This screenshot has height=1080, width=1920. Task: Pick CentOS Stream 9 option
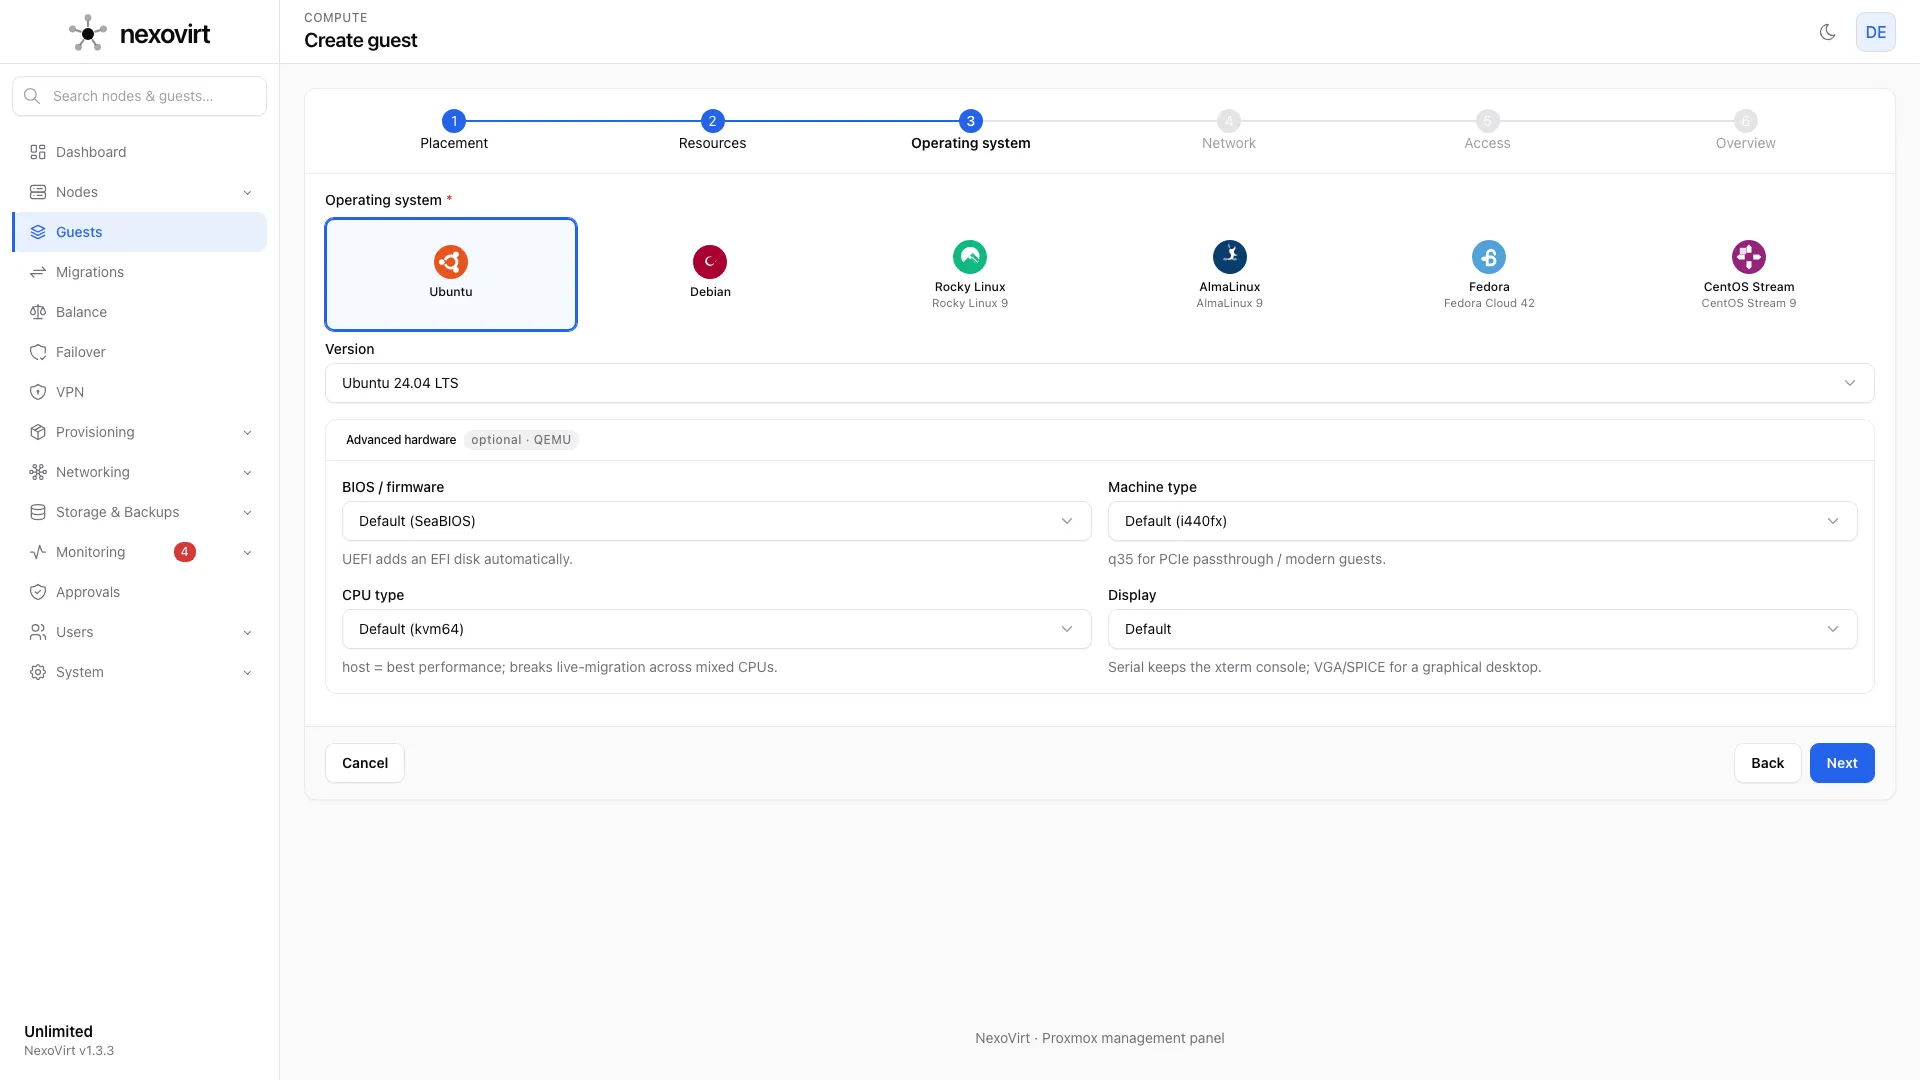tap(1749, 274)
